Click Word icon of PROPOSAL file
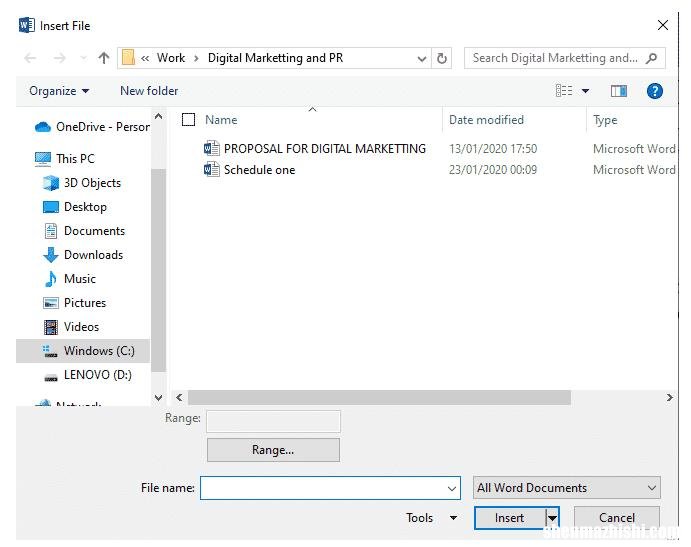 click(212, 149)
